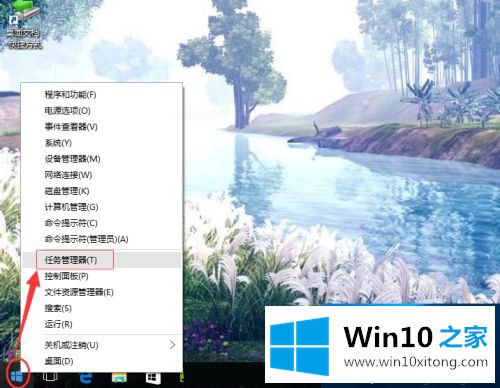
Task: Open Task View on the taskbar
Action: coord(50,377)
